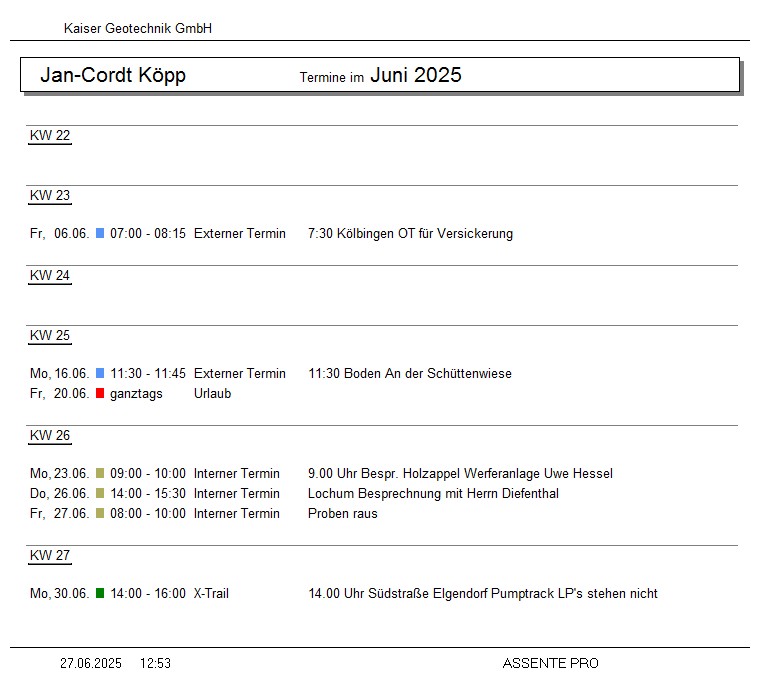Jump to the KW 25 heading
Image resolution: width=780 pixels, height=687 pixels.
pos(50,336)
